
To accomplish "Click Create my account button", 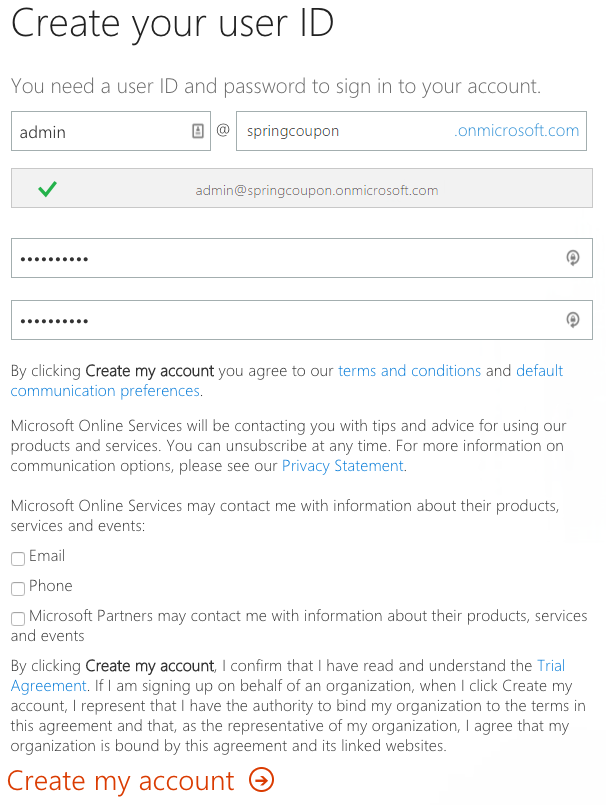I will tap(141, 780).
